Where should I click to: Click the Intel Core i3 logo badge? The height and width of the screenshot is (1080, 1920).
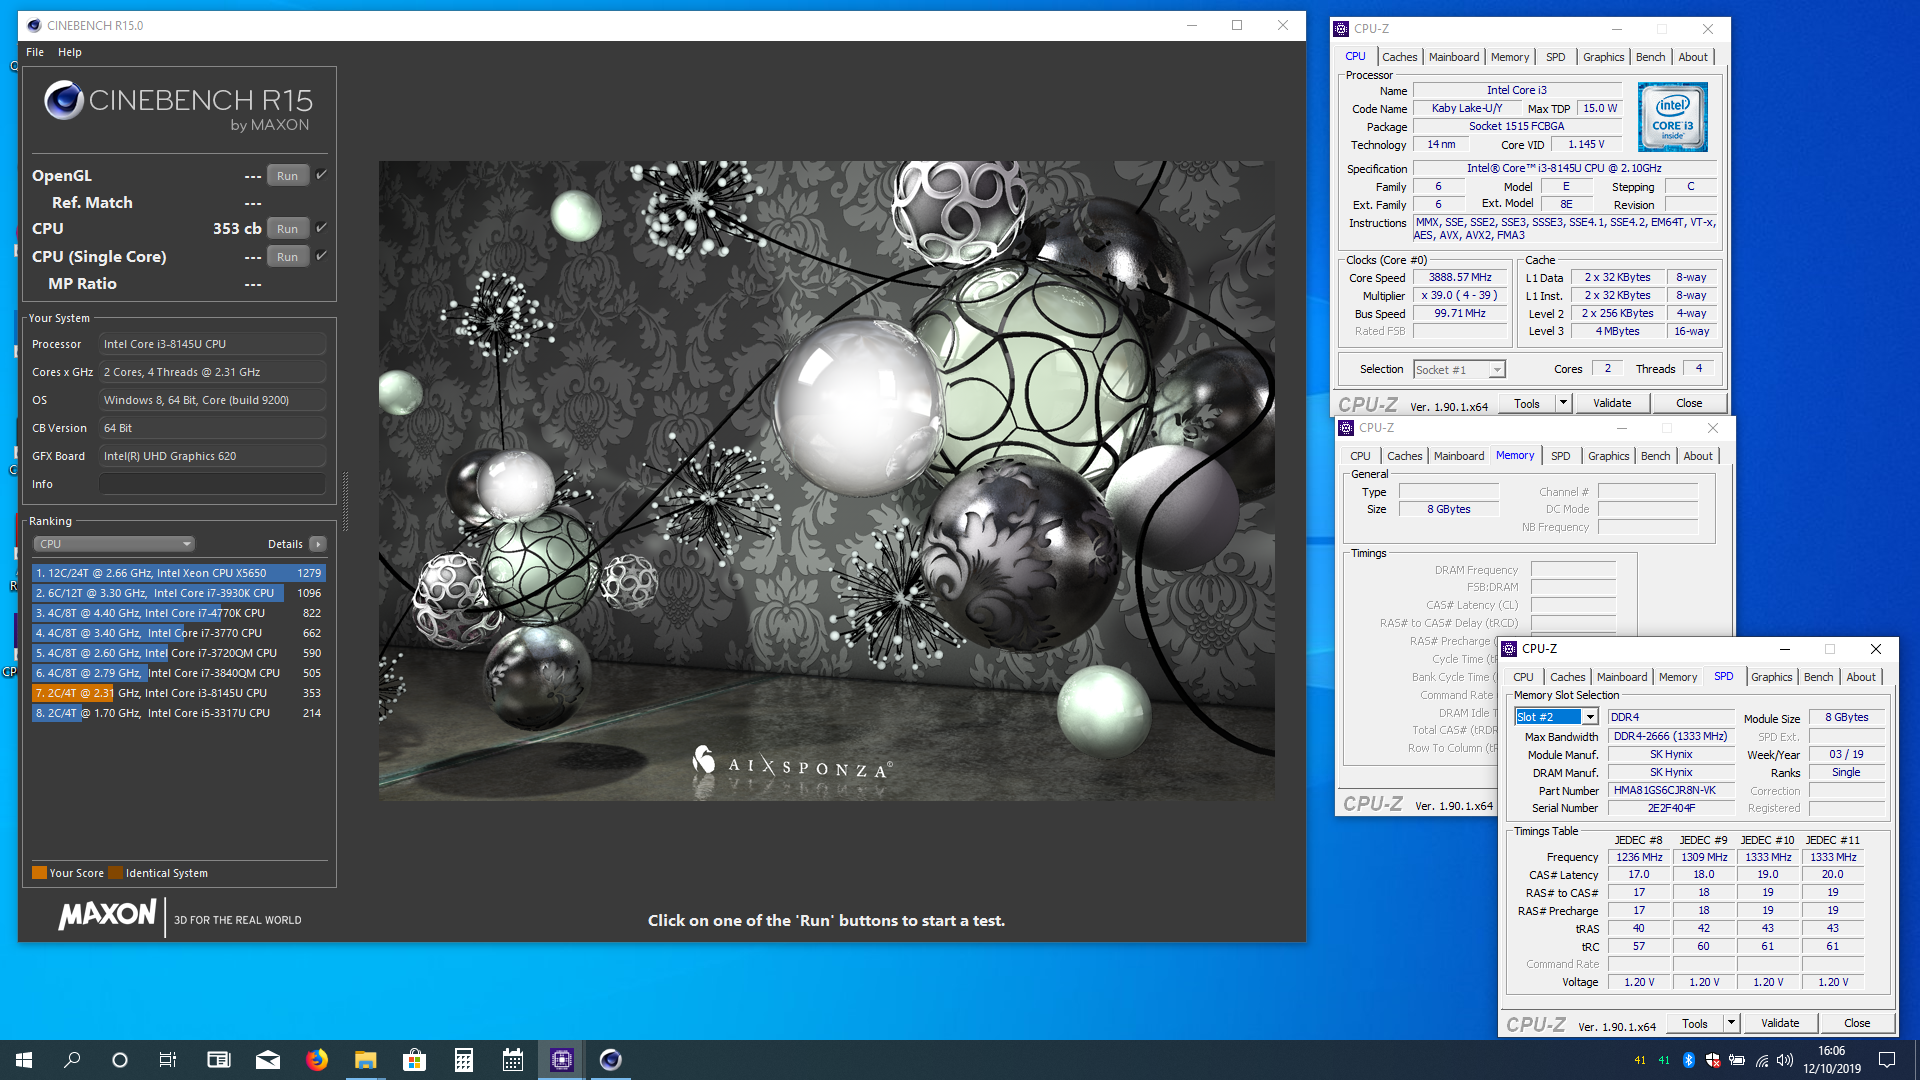[1672, 117]
